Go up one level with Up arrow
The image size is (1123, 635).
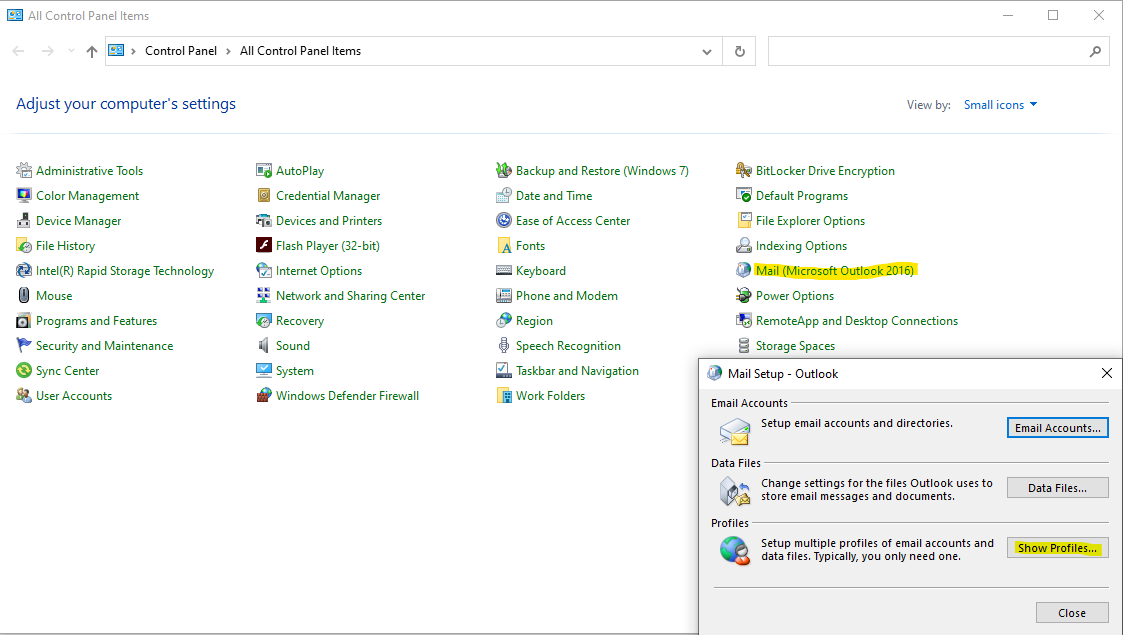(x=92, y=51)
